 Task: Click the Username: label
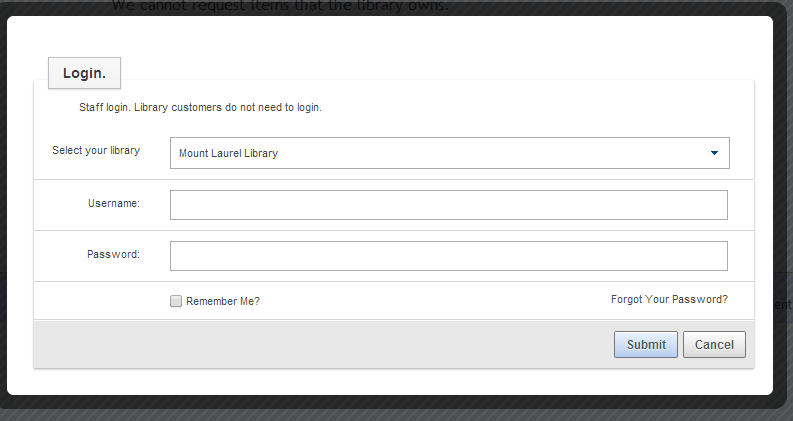tap(114, 203)
